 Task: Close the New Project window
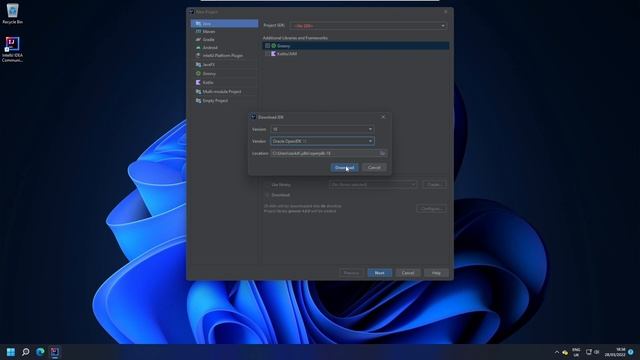[446, 12]
